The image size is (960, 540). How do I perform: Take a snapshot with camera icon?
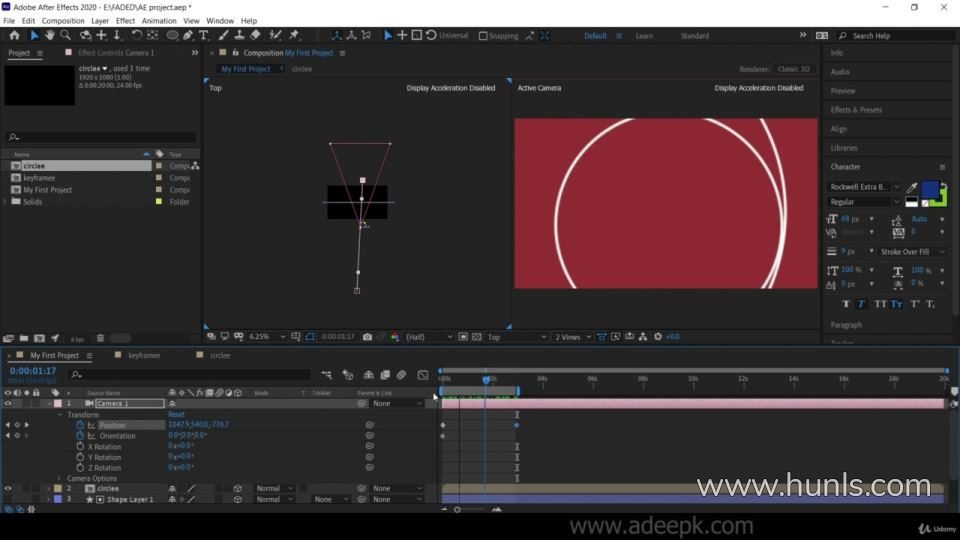click(x=368, y=337)
